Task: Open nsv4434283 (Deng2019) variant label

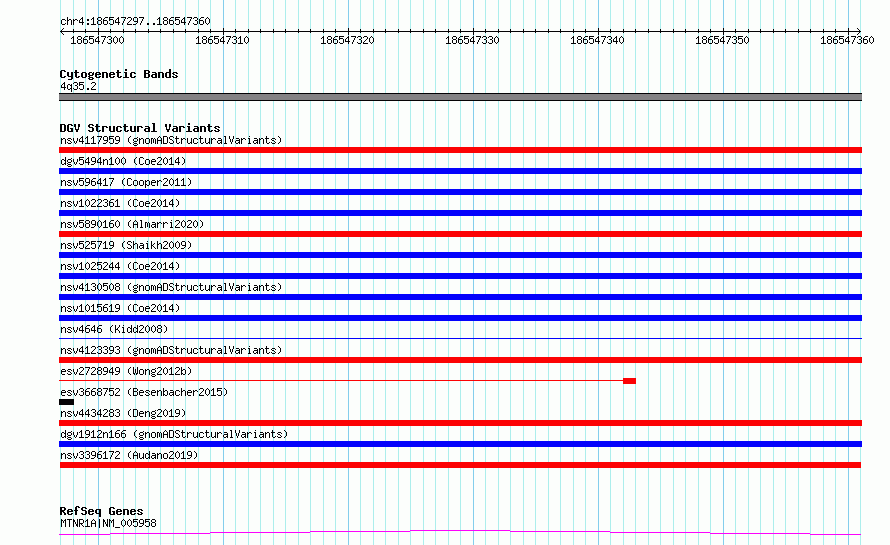Action: pyautogui.click(x=123, y=413)
